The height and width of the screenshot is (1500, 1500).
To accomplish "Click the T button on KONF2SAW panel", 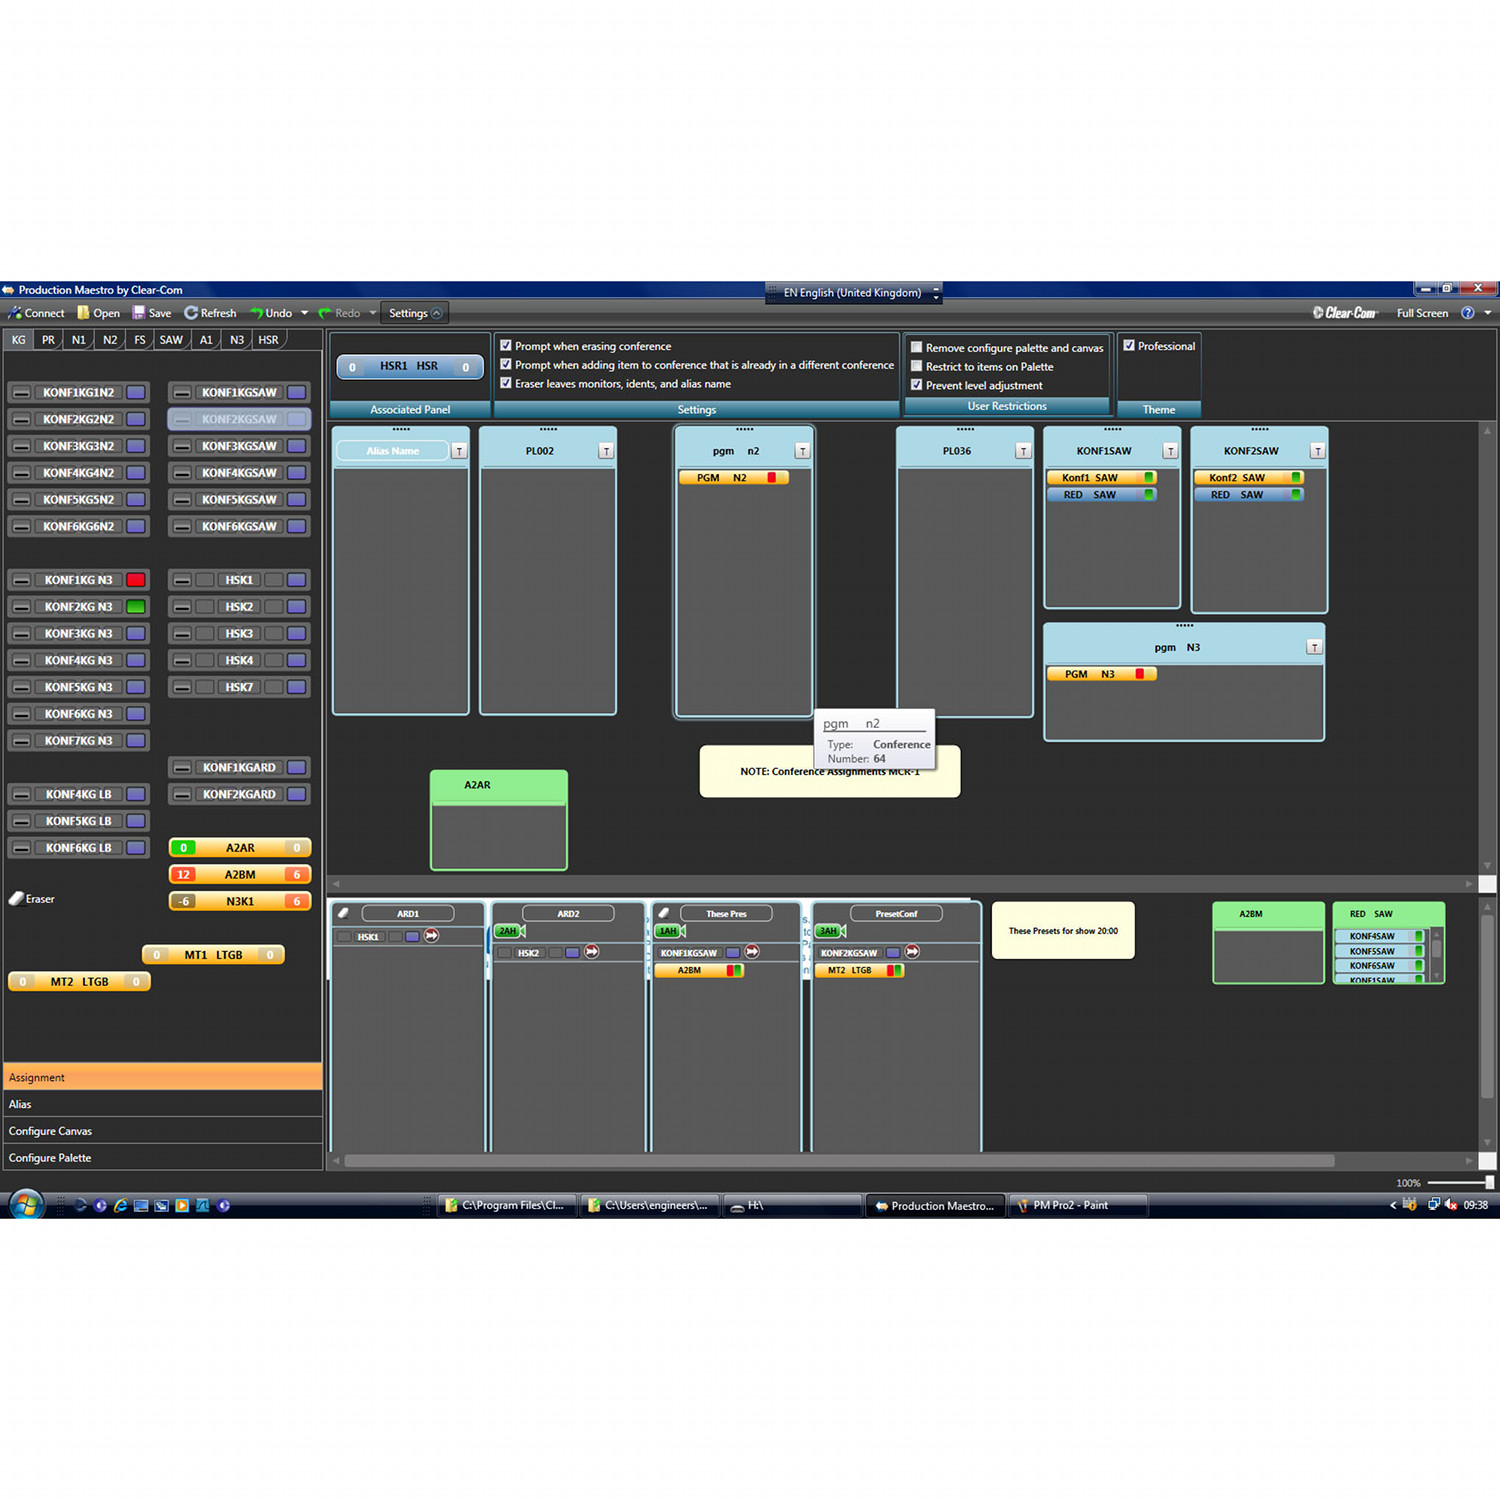I will pyautogui.click(x=1317, y=451).
